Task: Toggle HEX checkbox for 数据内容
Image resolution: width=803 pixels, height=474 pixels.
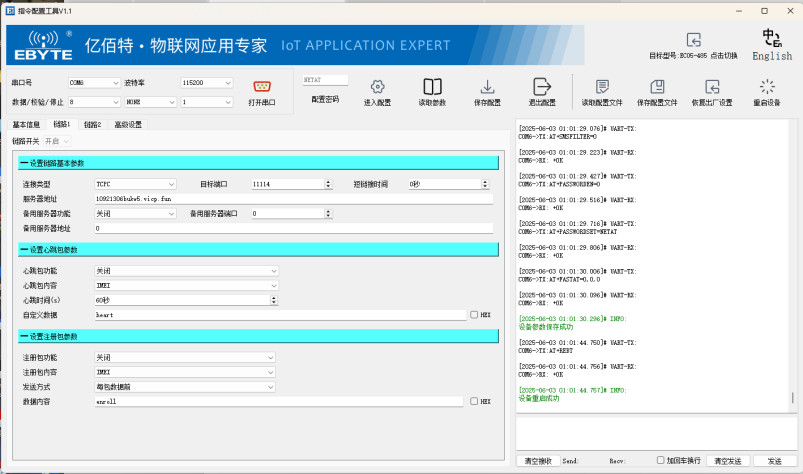Action: click(x=474, y=401)
